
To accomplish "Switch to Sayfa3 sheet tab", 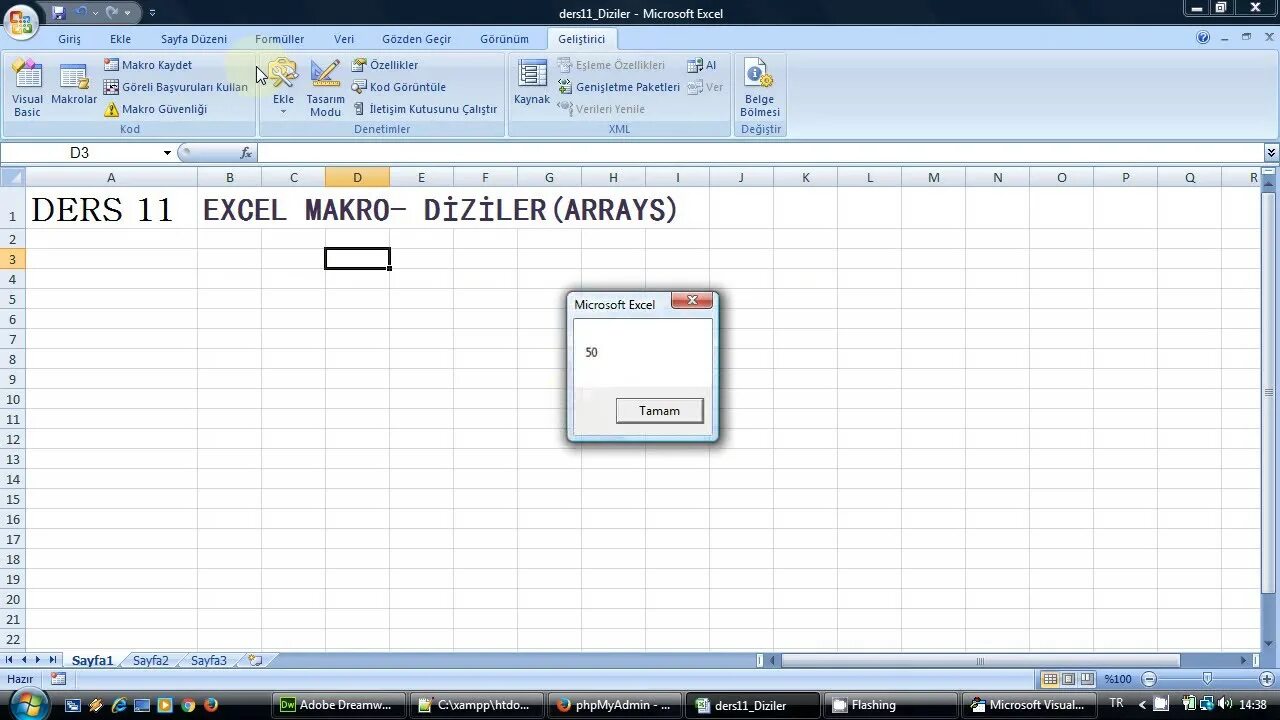I will pyautogui.click(x=209, y=661).
